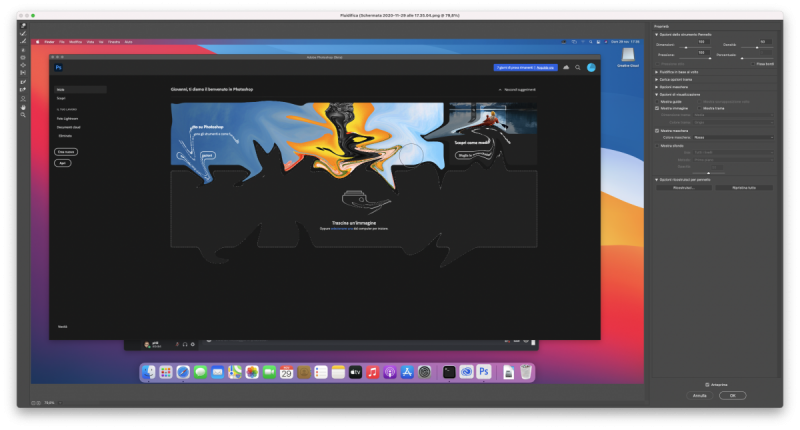
Task: Click the Opacità value field
Action: (x=716, y=167)
